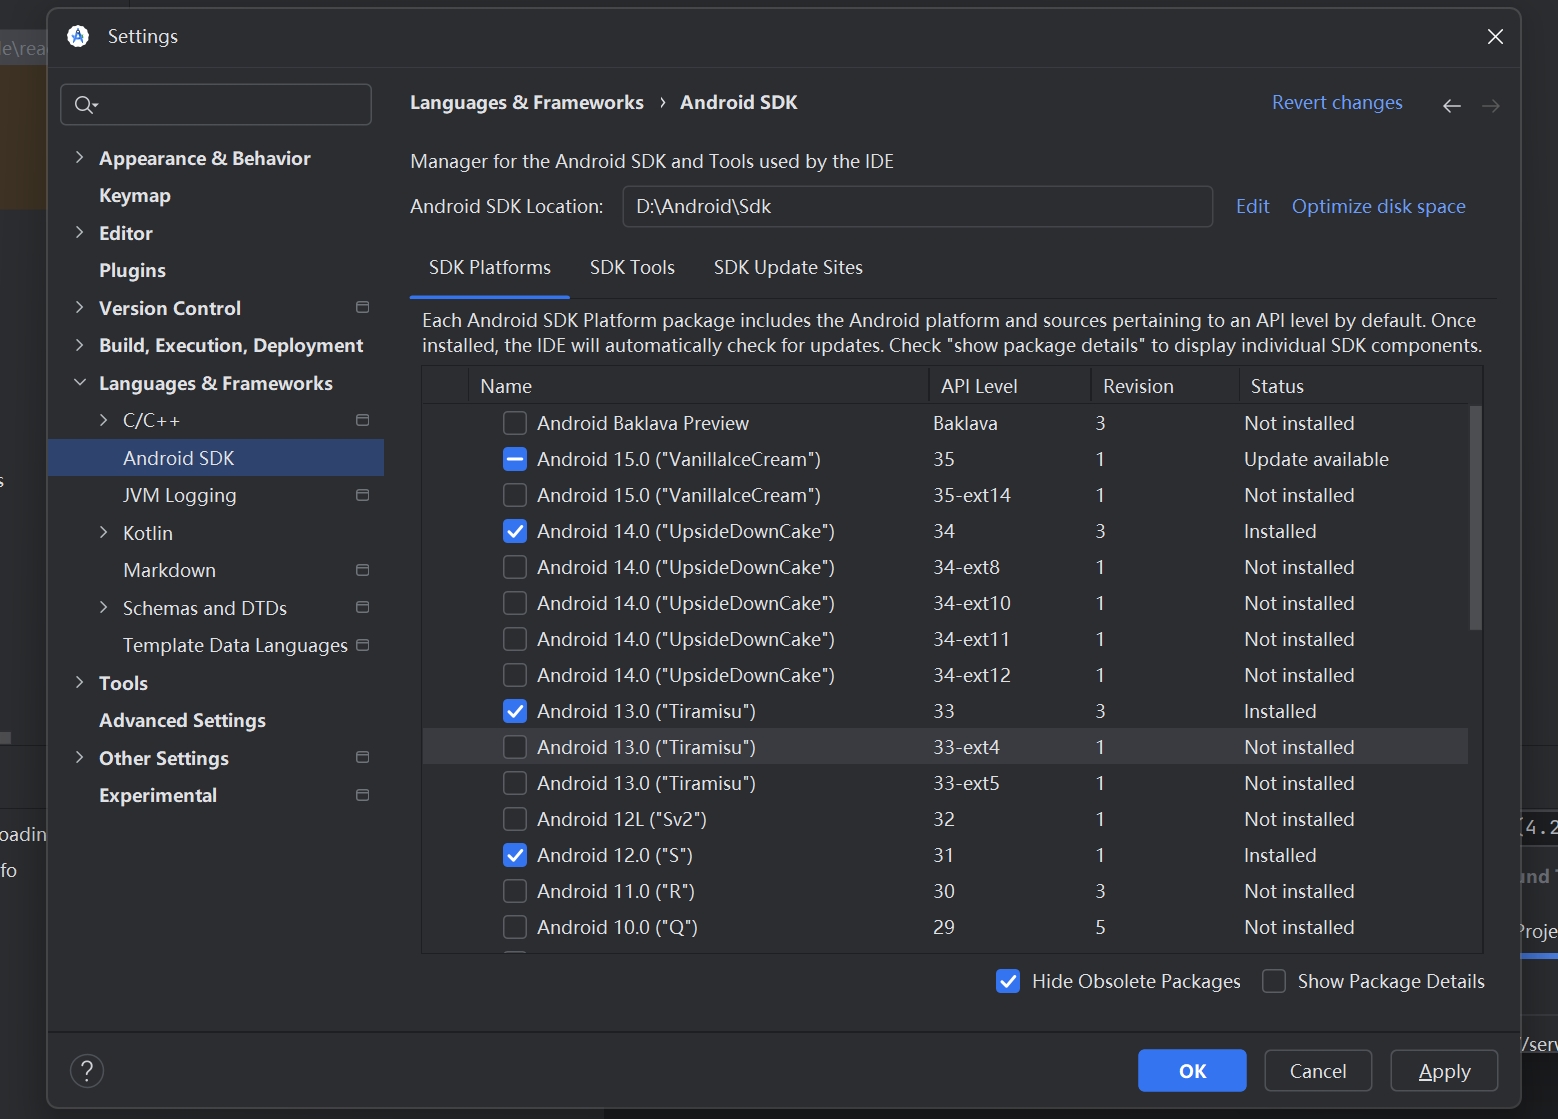Click project-level icon next to C/C++
The height and width of the screenshot is (1119, 1558).
coord(362,420)
